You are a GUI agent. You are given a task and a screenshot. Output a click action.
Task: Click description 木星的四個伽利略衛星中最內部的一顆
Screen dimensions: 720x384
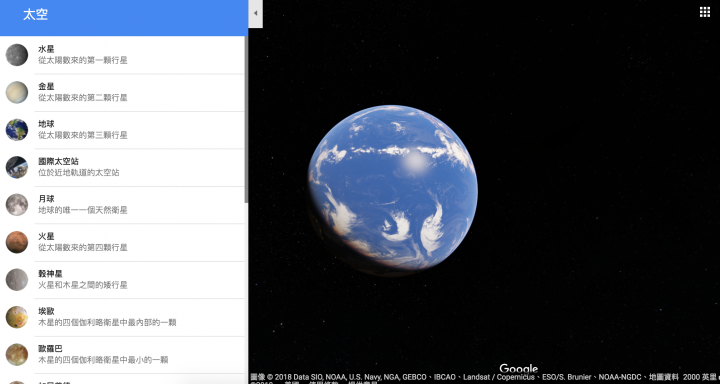107,322
